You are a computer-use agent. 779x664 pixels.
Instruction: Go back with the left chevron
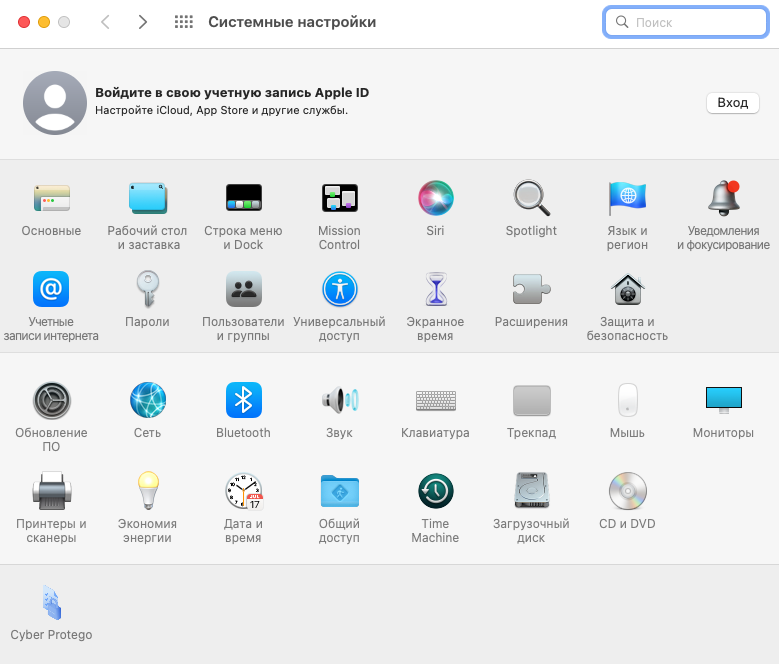[x=105, y=22]
